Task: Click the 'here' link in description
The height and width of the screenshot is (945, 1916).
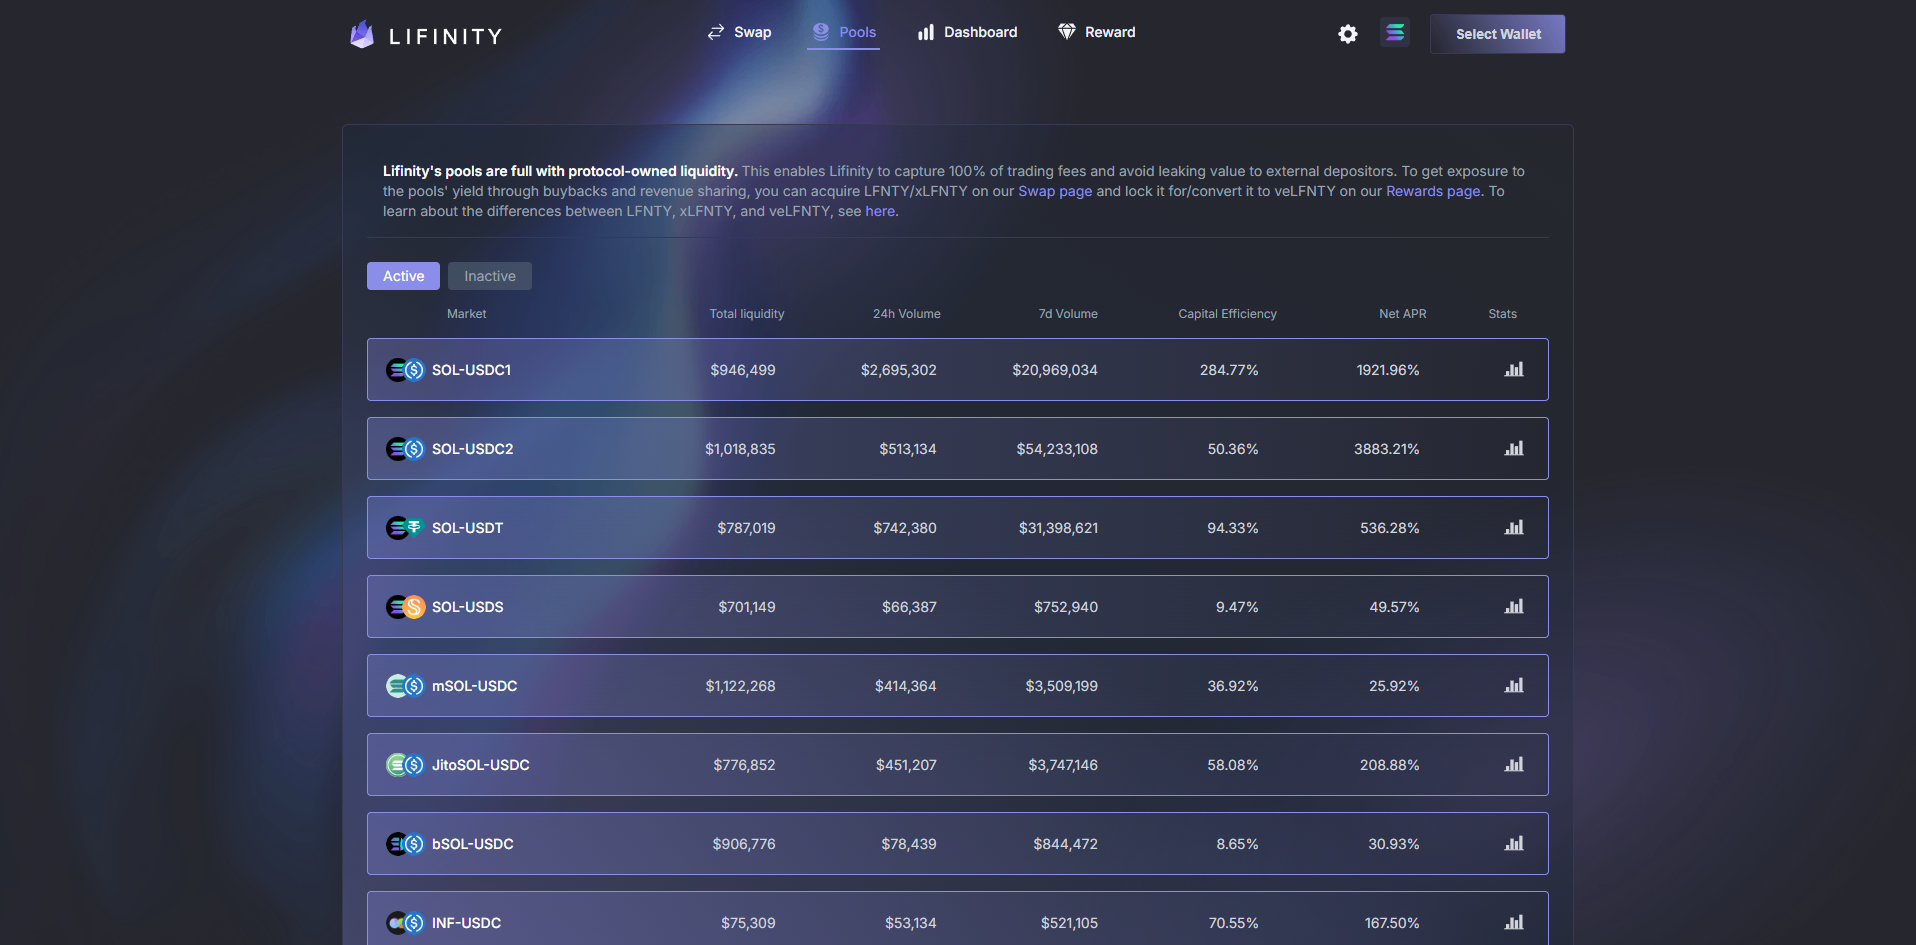Action: (x=879, y=211)
